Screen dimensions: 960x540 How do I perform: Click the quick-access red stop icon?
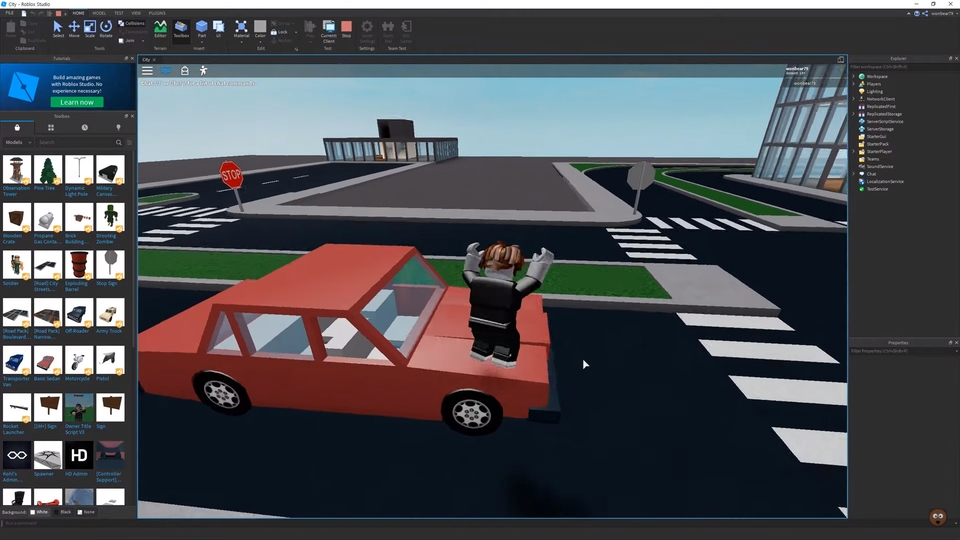(x=58, y=13)
